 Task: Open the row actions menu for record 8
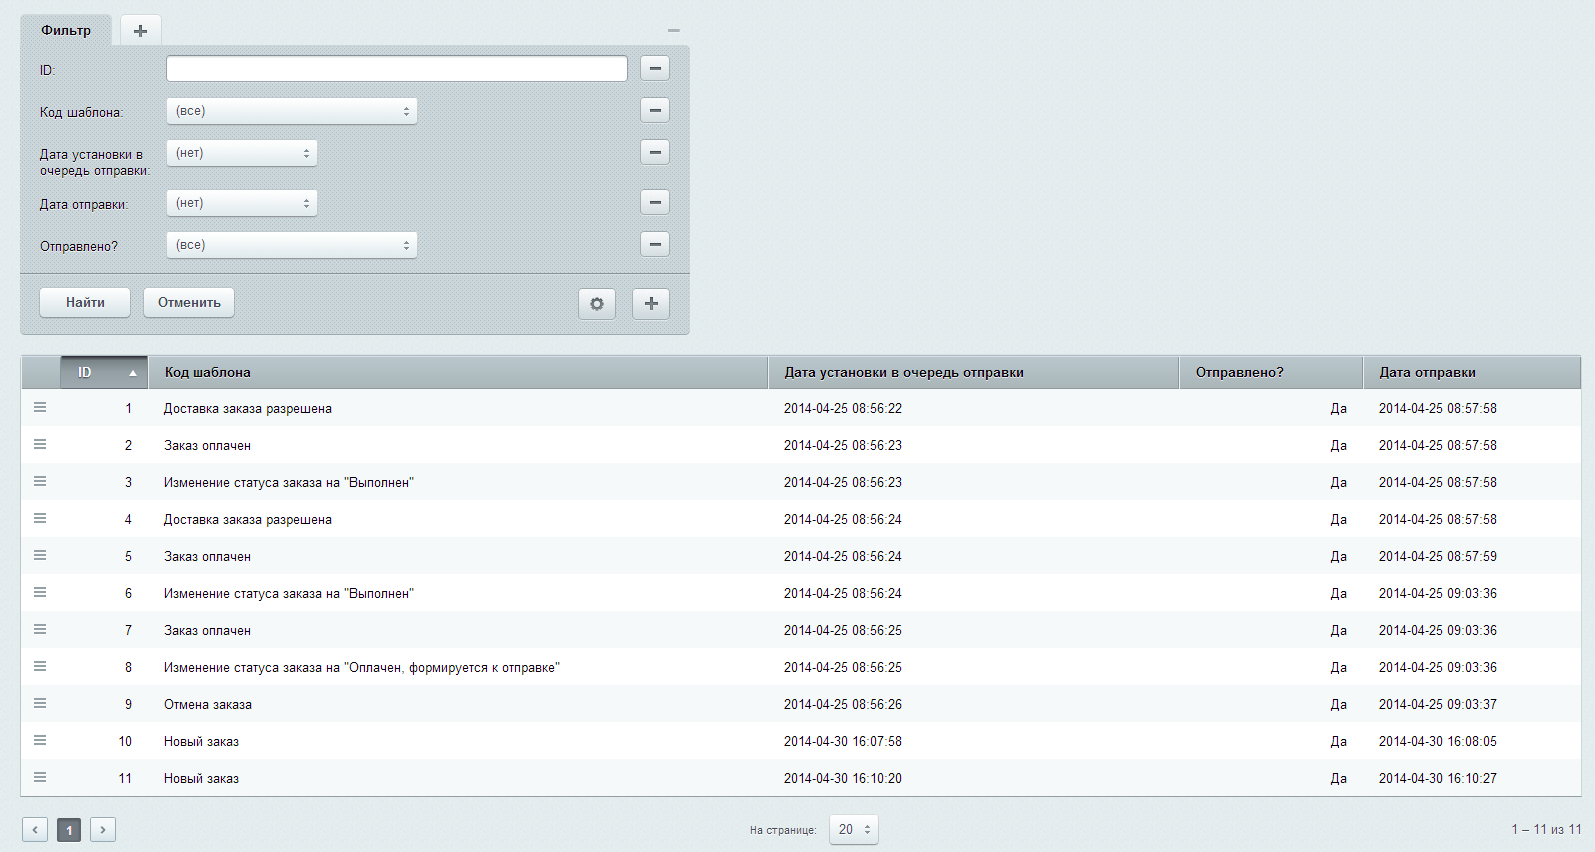(x=40, y=667)
